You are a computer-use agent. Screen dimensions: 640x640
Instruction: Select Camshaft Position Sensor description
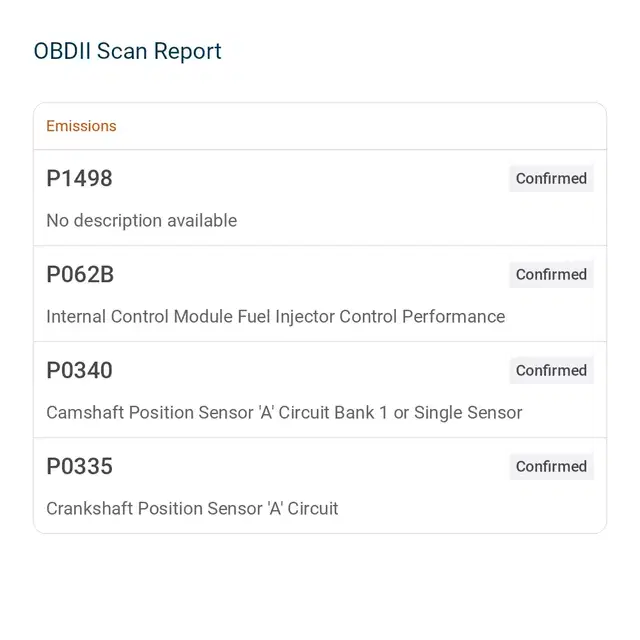pyautogui.click(x=284, y=413)
